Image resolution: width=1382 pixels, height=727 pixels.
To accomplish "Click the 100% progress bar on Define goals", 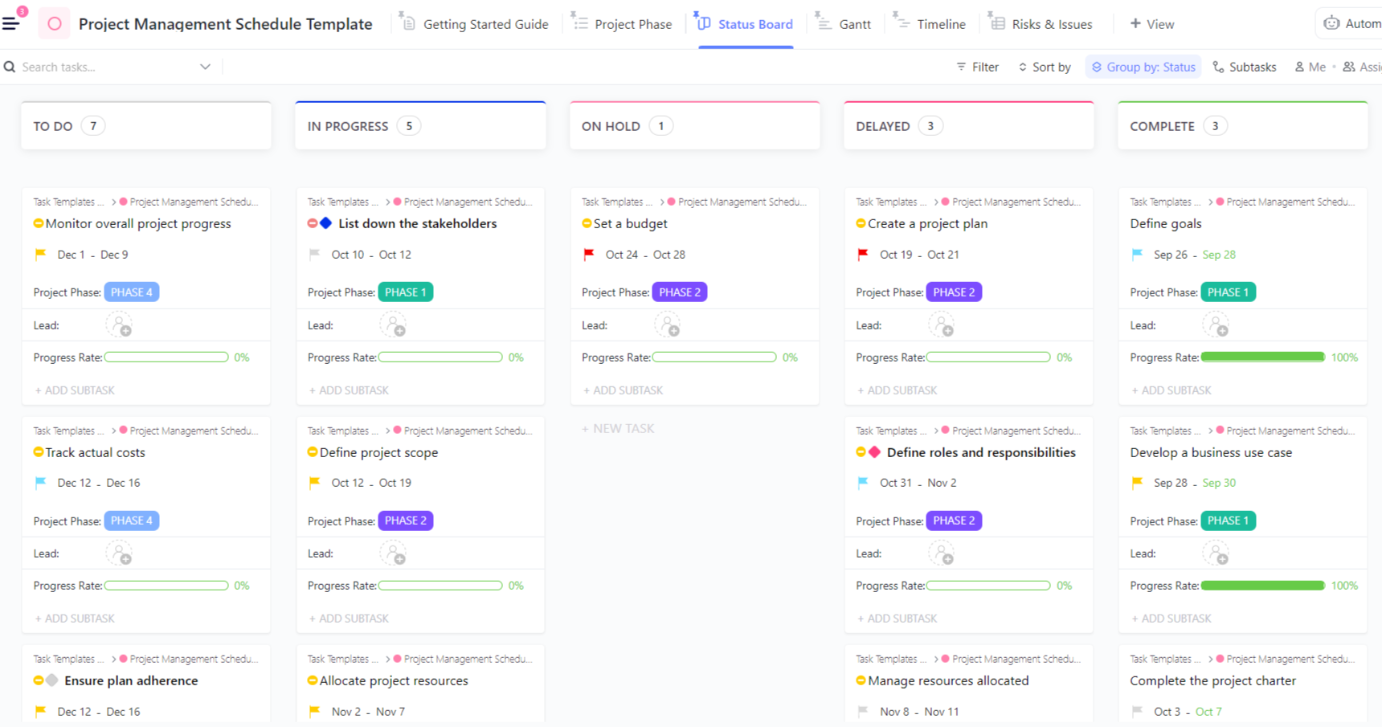I will point(1264,357).
